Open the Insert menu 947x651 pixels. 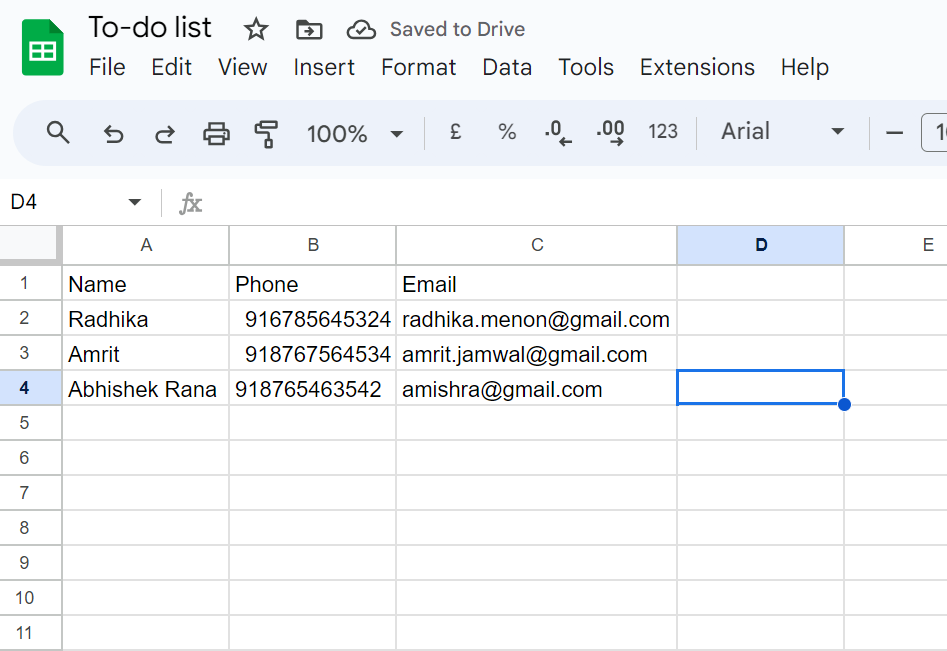[324, 67]
